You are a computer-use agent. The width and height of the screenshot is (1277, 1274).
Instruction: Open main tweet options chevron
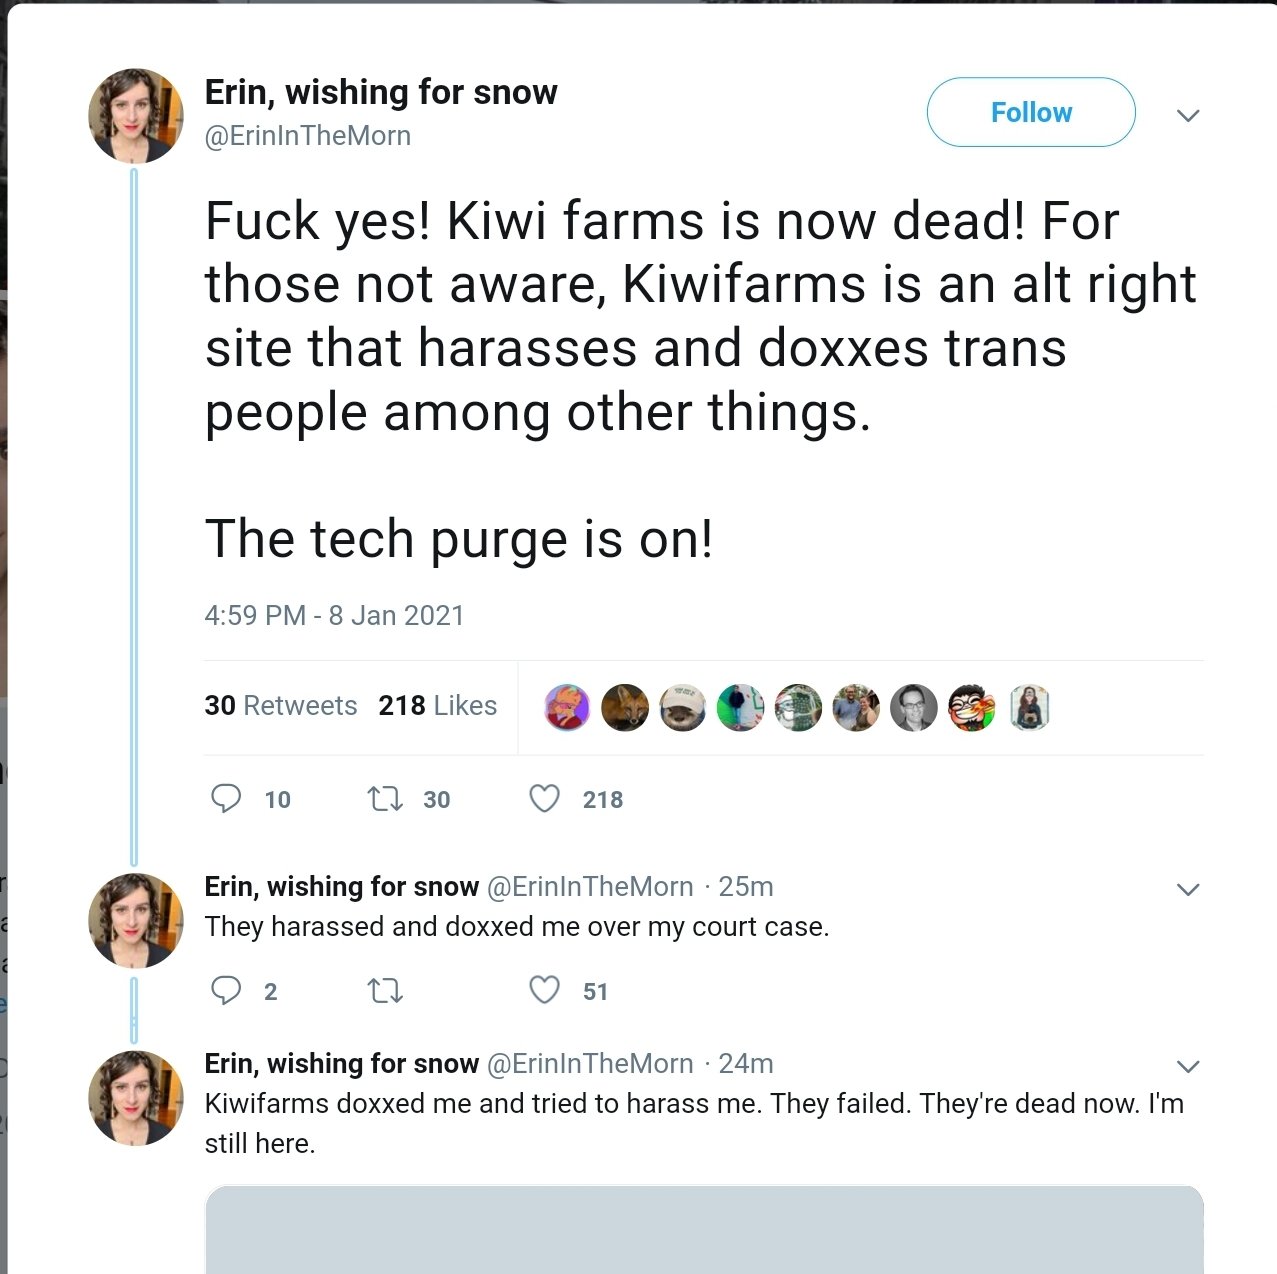click(x=1187, y=115)
